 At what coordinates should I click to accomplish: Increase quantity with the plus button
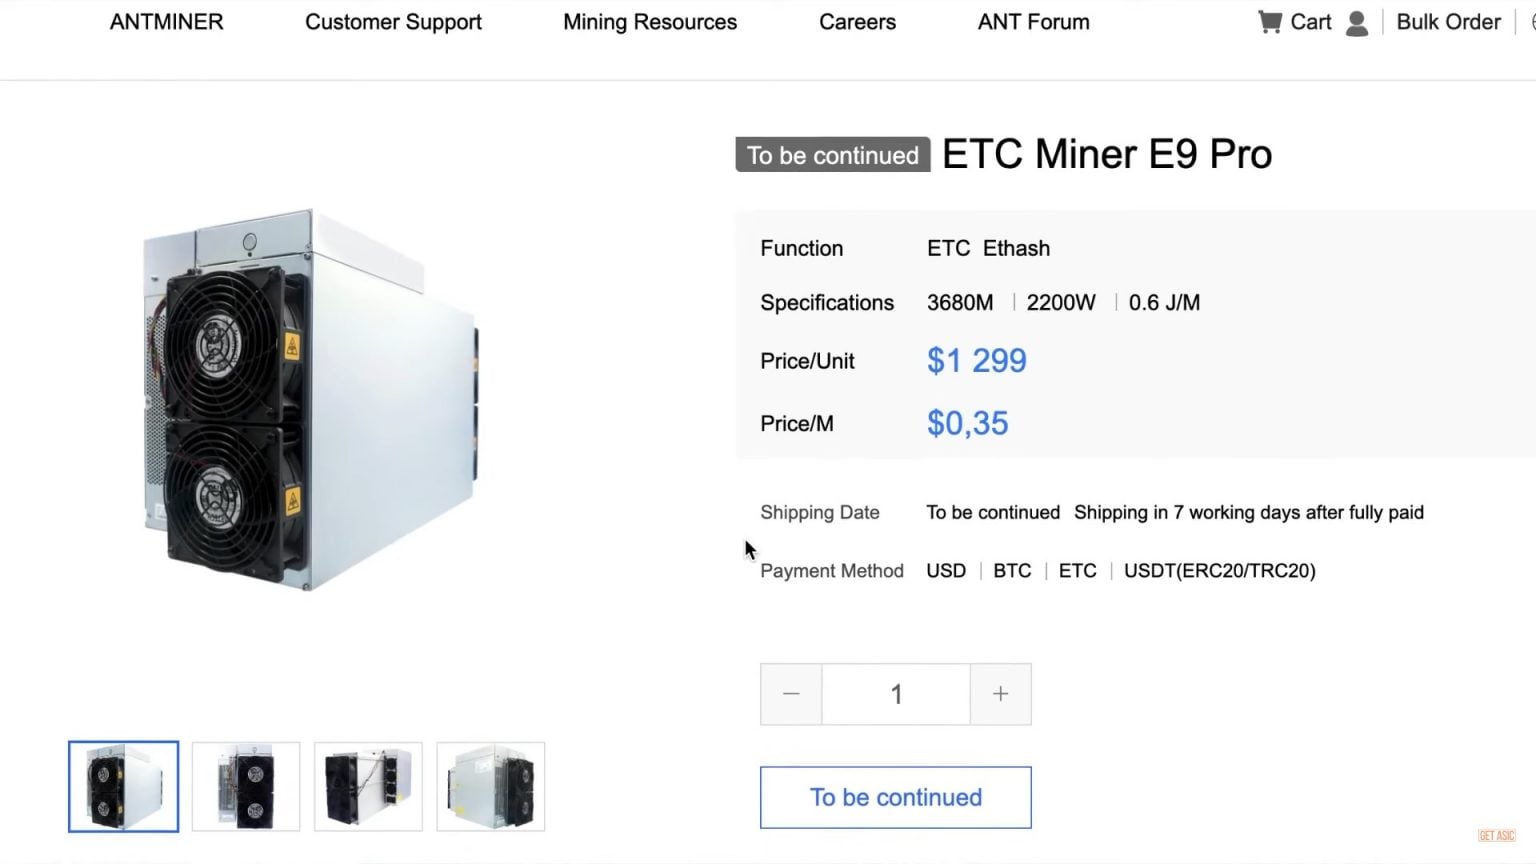click(x=1000, y=694)
